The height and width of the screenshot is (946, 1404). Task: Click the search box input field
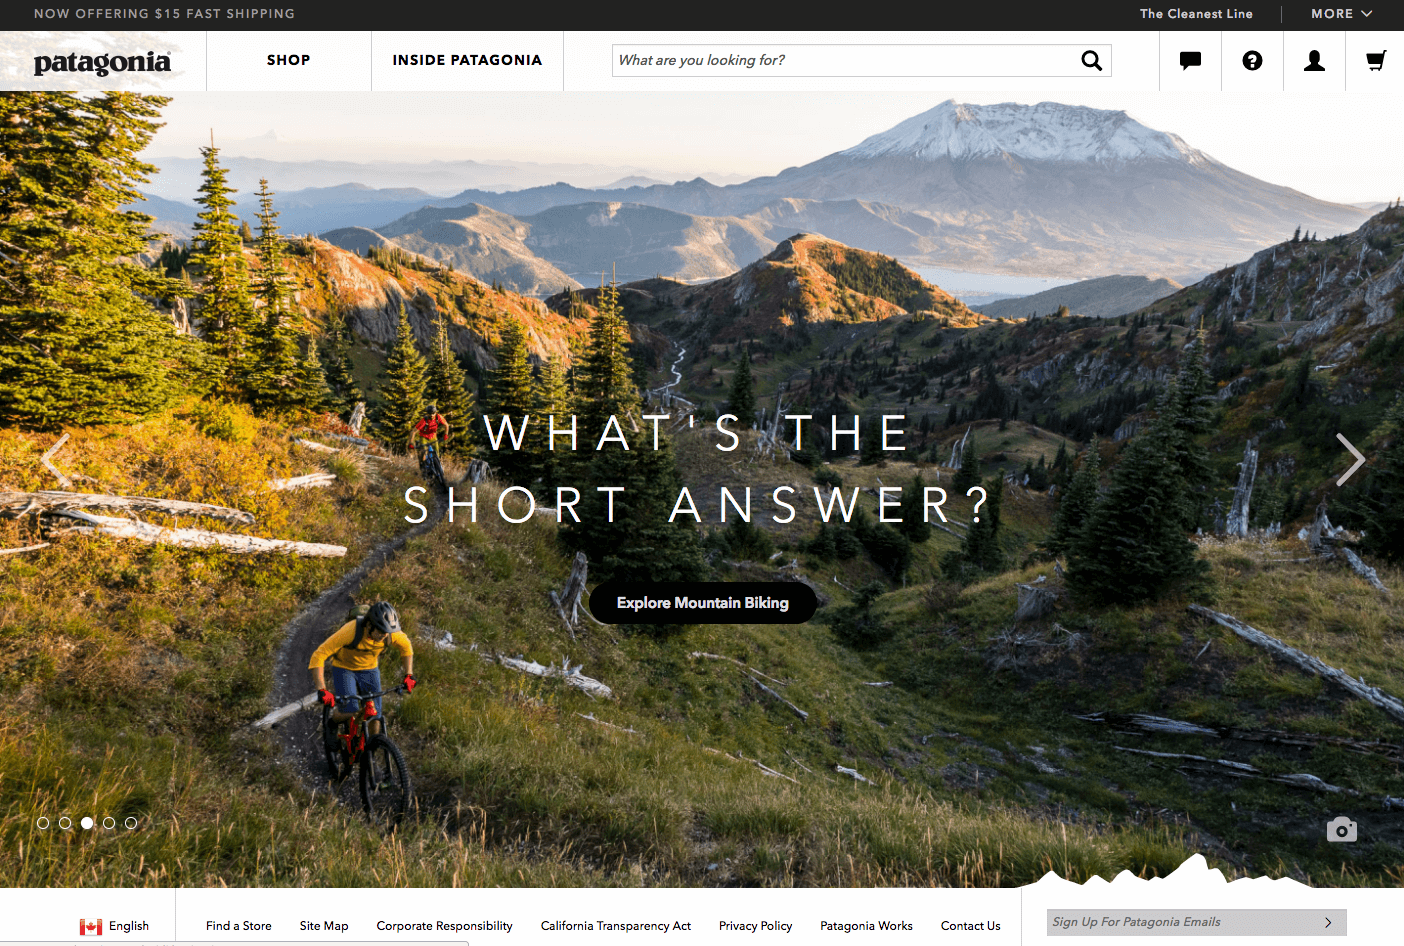(x=845, y=61)
